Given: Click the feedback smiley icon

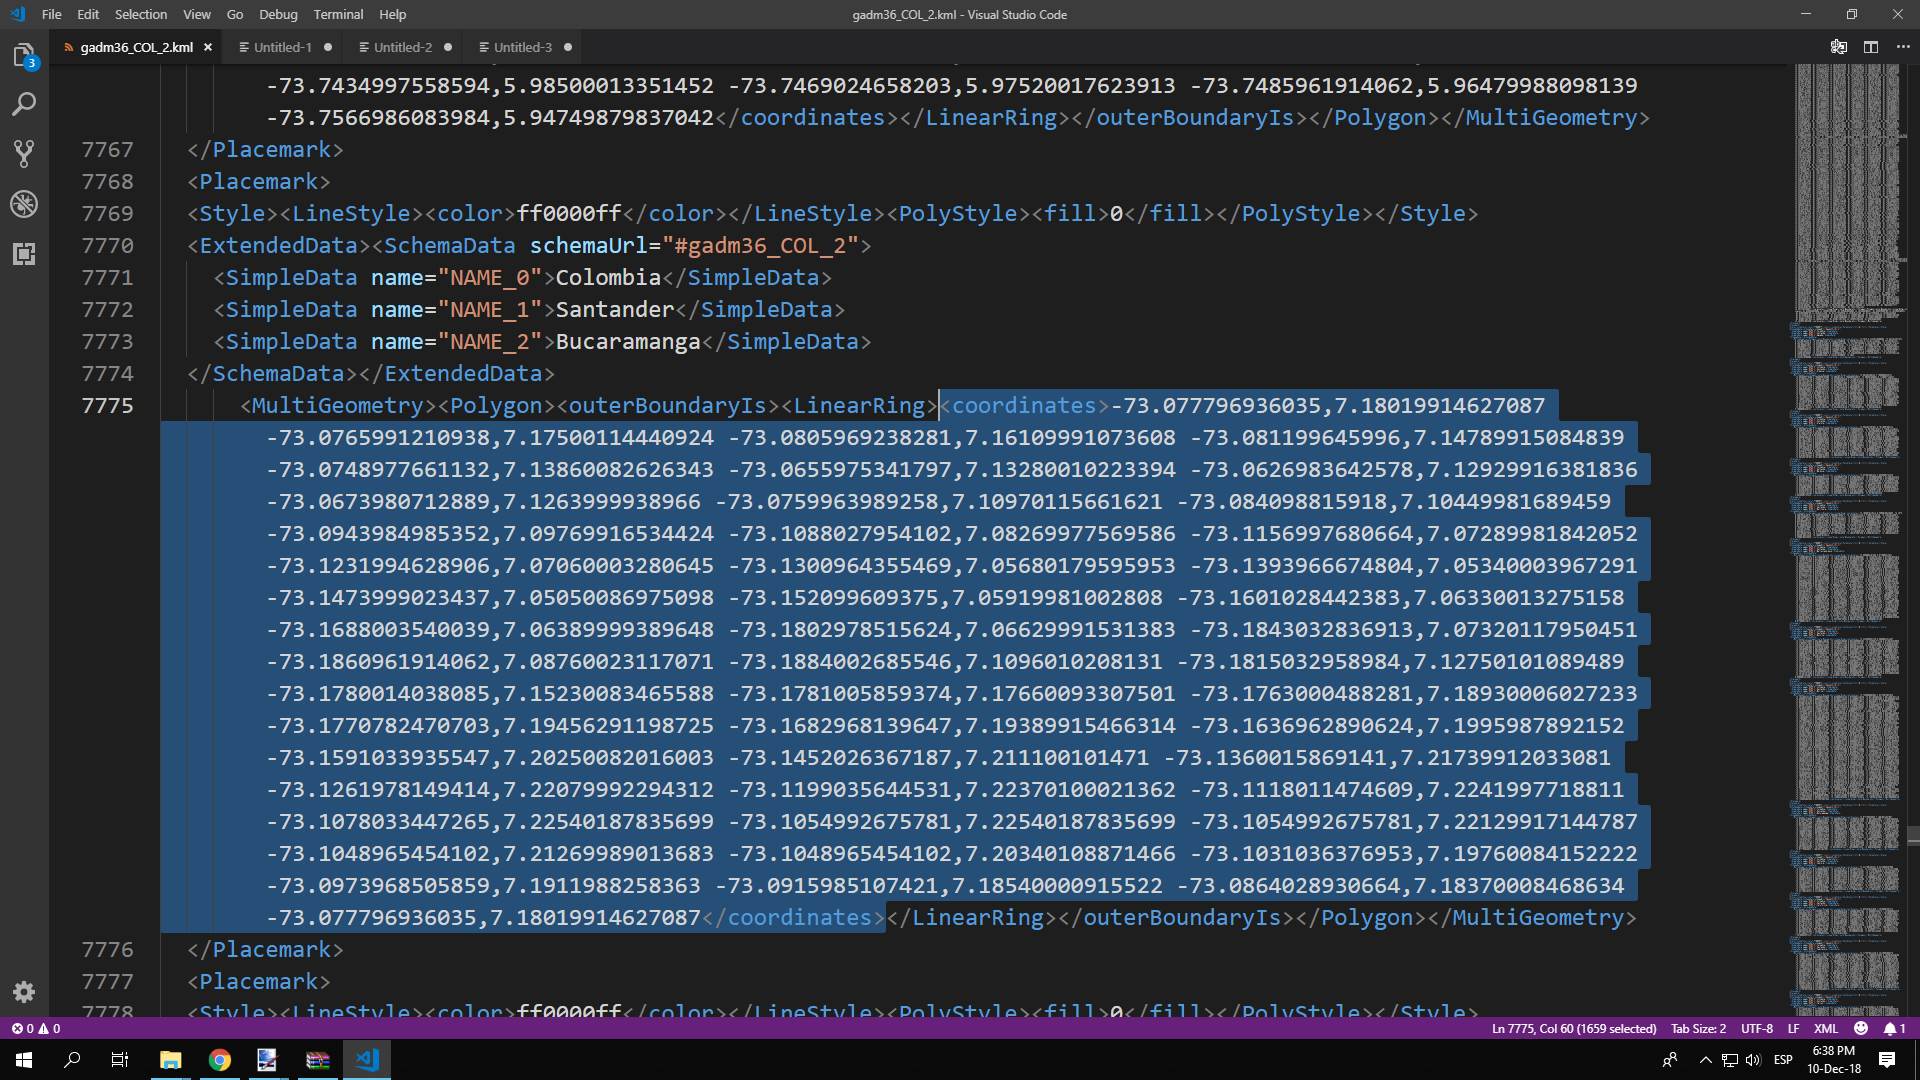Looking at the screenshot, I should [1861, 1028].
